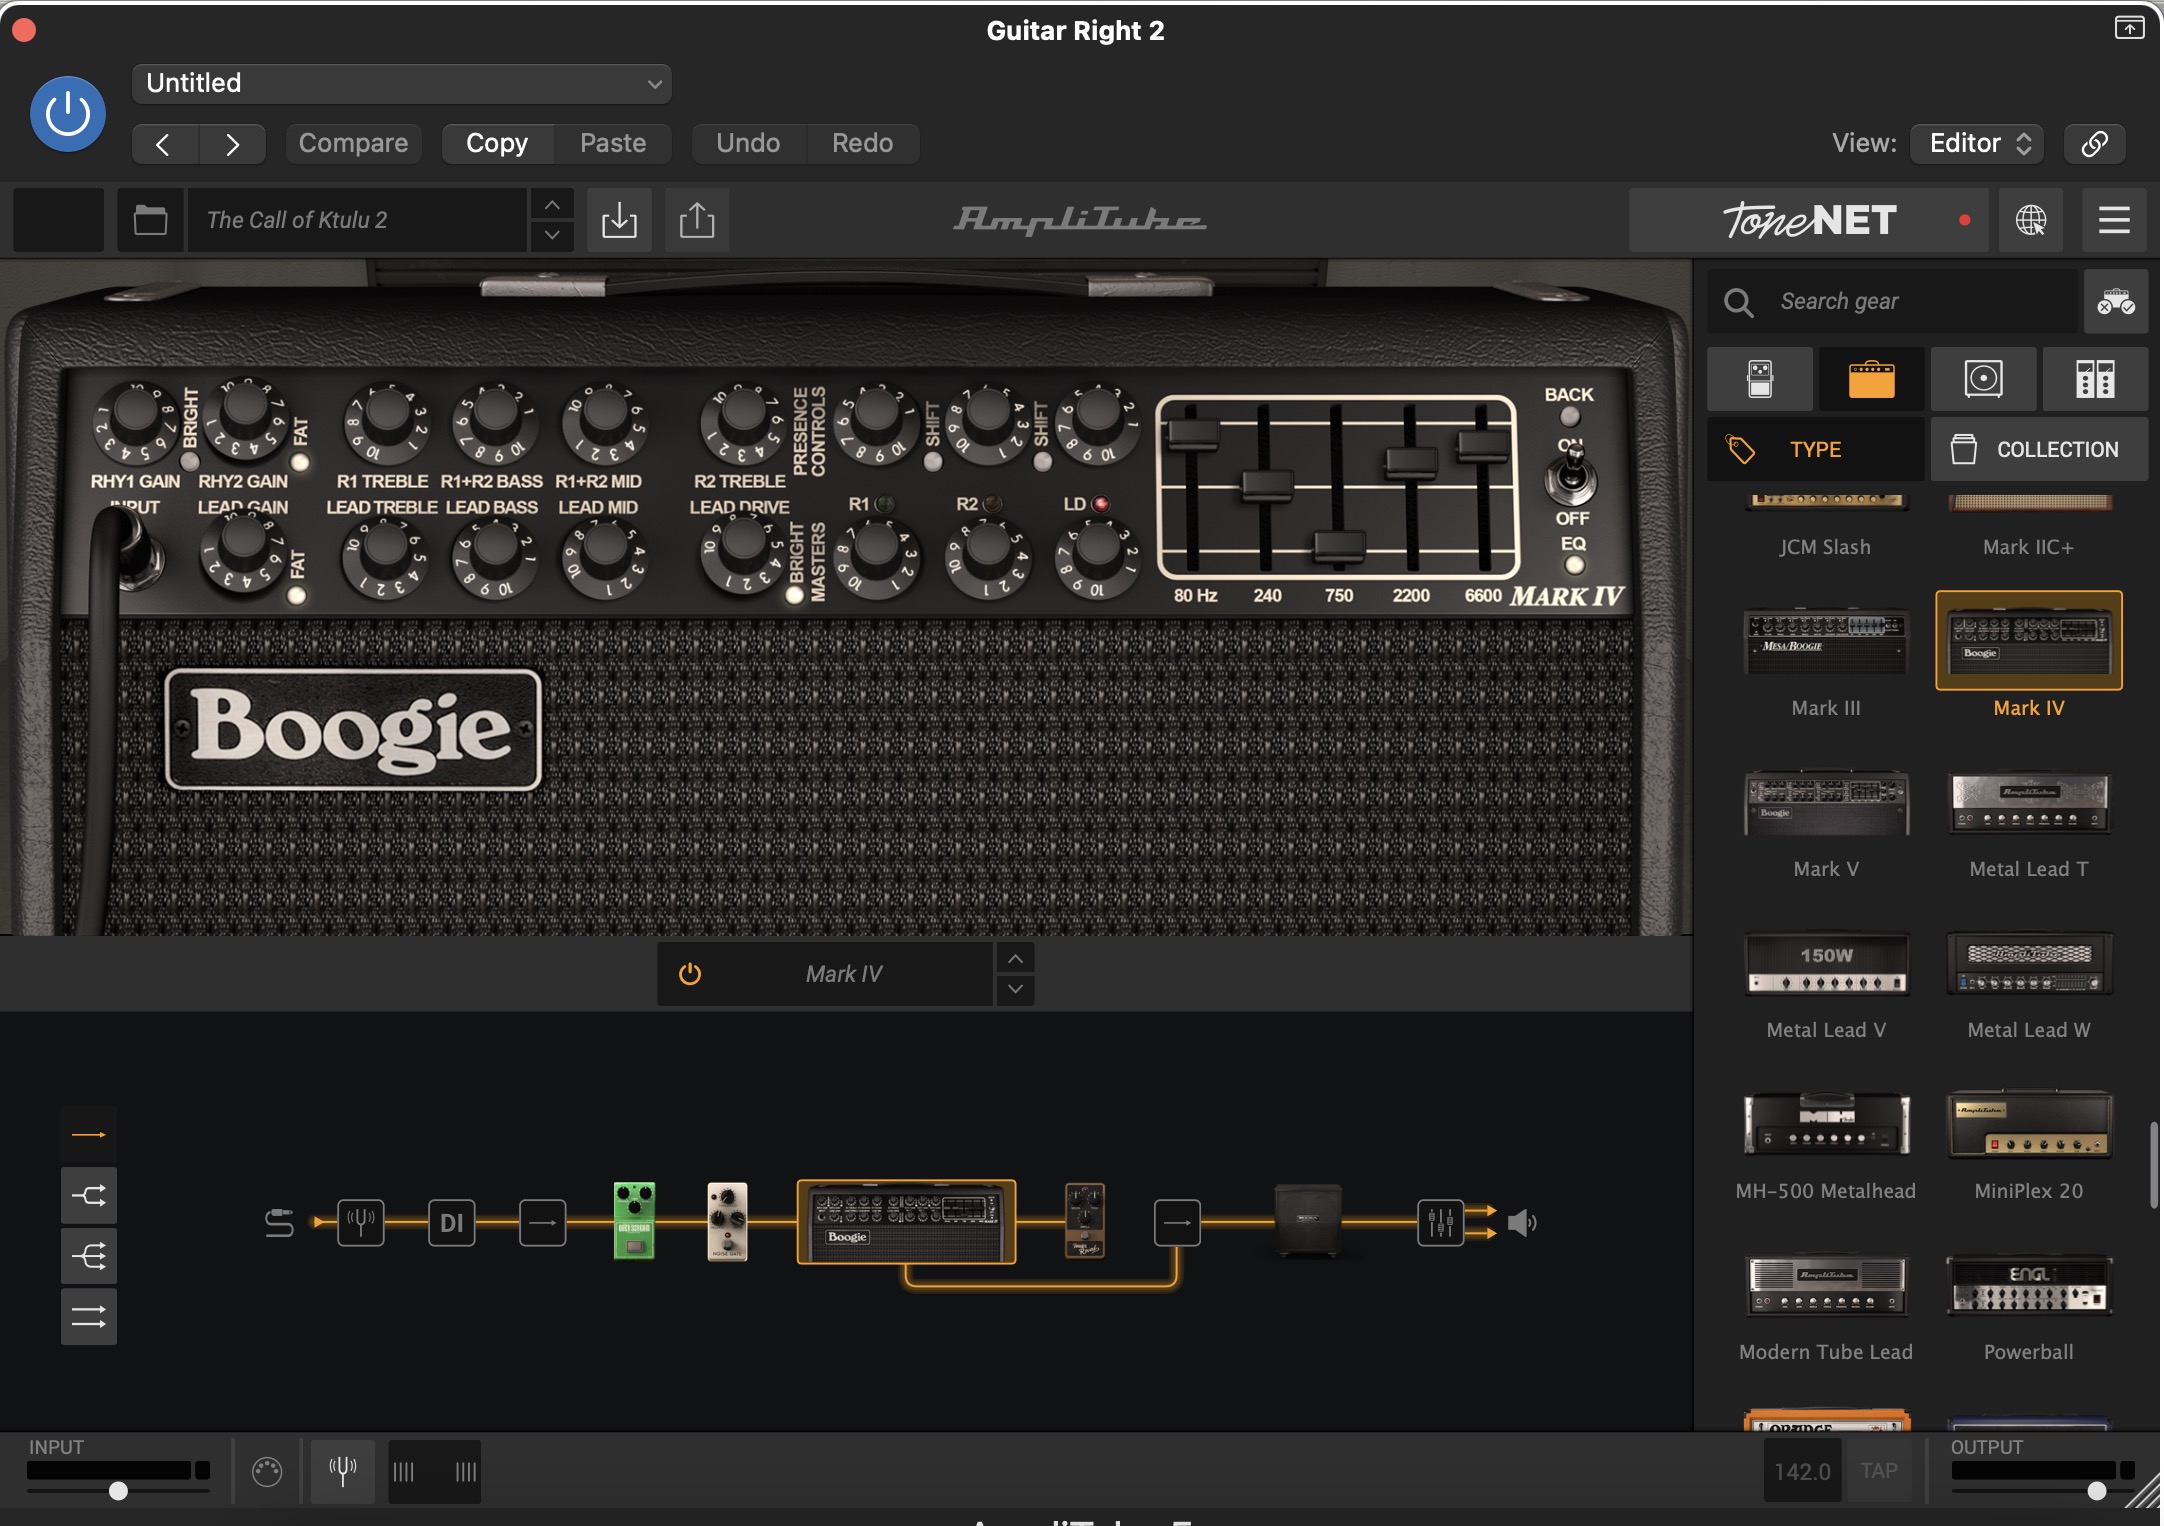Select the cabinet speaker gear category

[1983, 379]
